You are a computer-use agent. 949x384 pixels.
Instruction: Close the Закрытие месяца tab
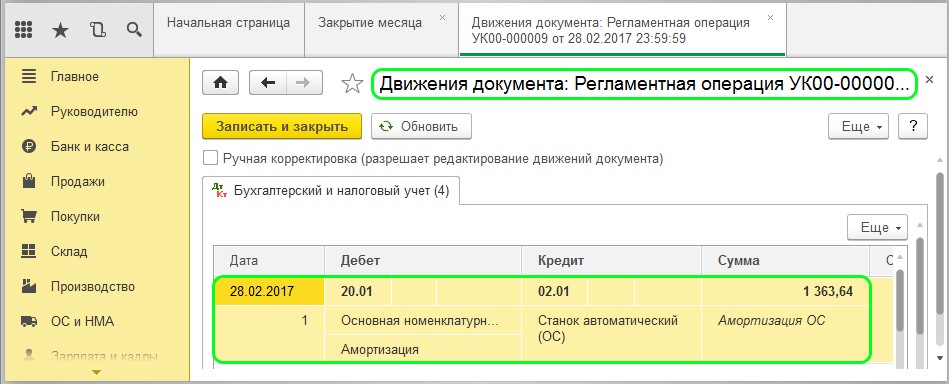pos(442,18)
